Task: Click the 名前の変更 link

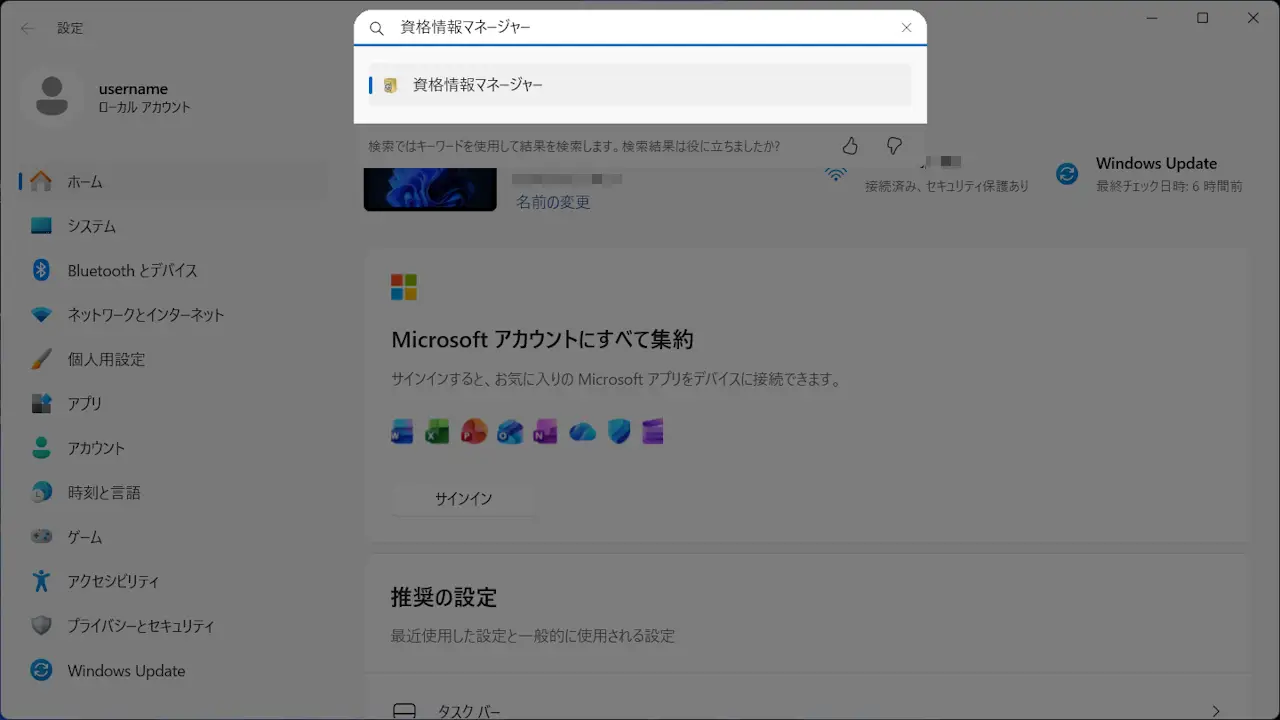Action: 553,202
